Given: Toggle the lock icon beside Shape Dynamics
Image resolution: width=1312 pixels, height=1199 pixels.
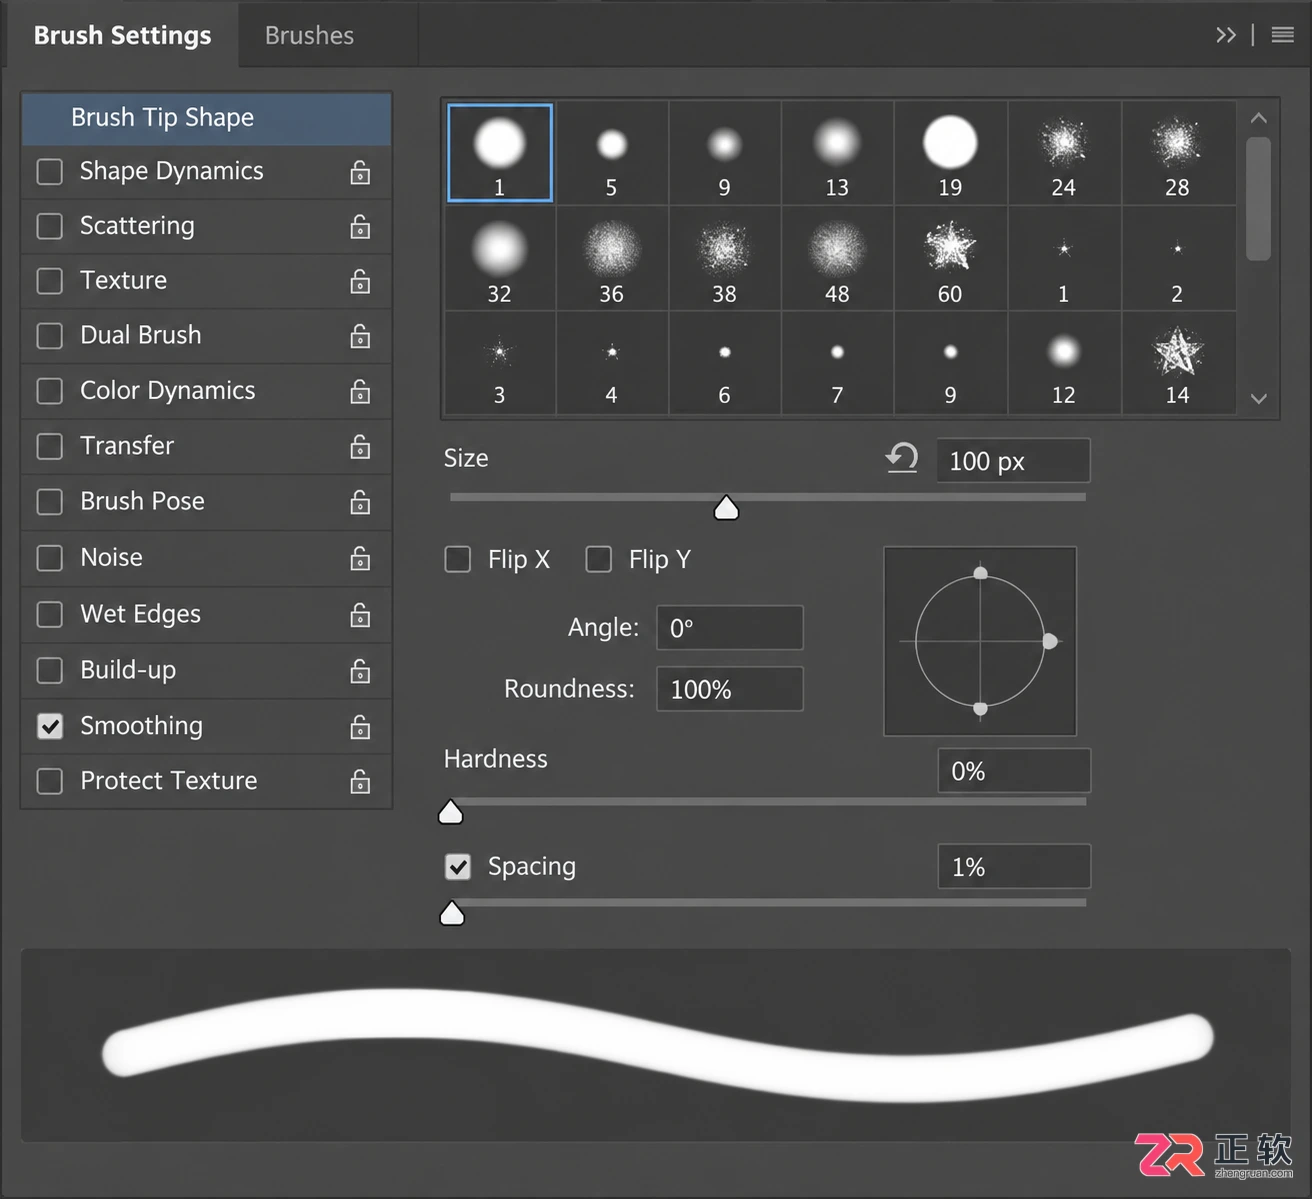Looking at the screenshot, I should 360,173.
